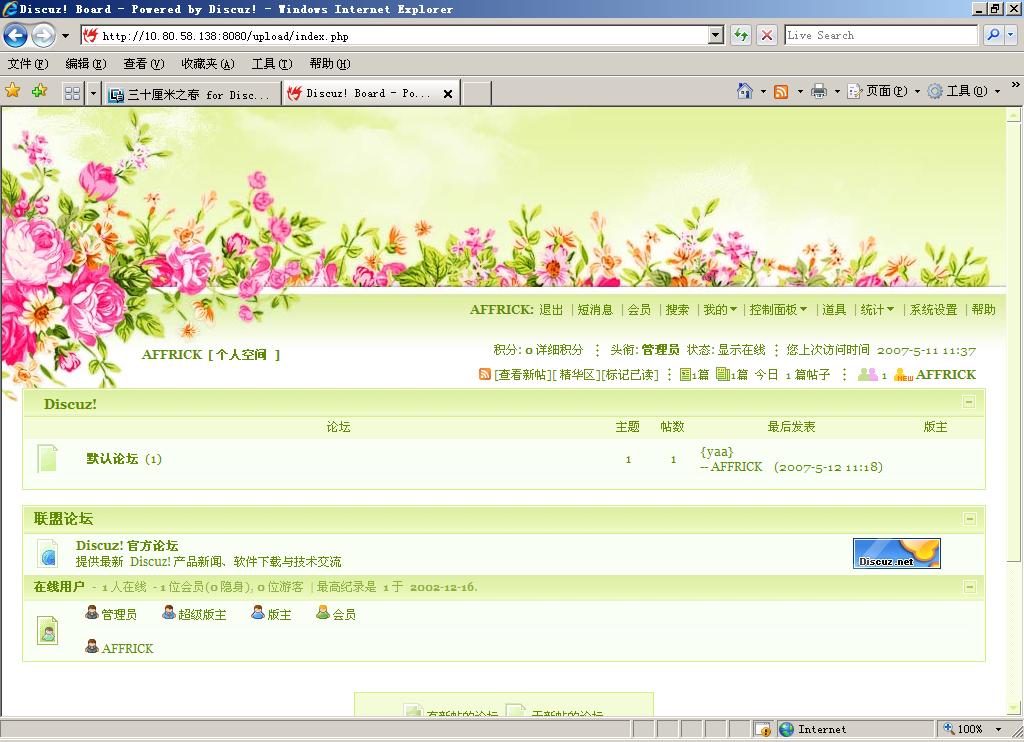
Task: Open the Favorites Center star icon
Action: [12, 91]
